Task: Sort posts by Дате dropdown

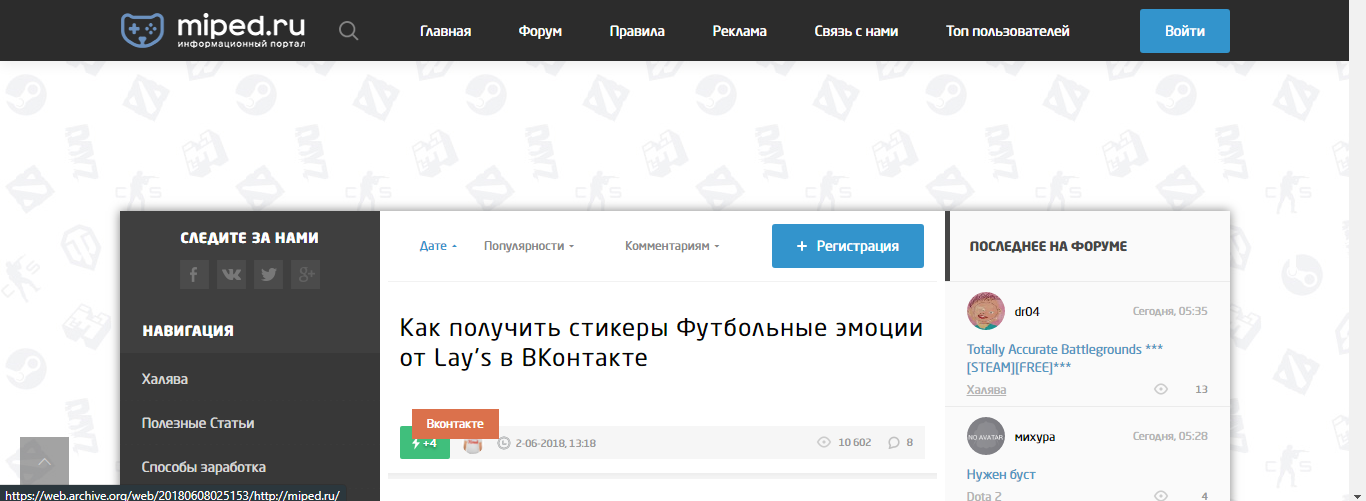Action: [x=438, y=246]
